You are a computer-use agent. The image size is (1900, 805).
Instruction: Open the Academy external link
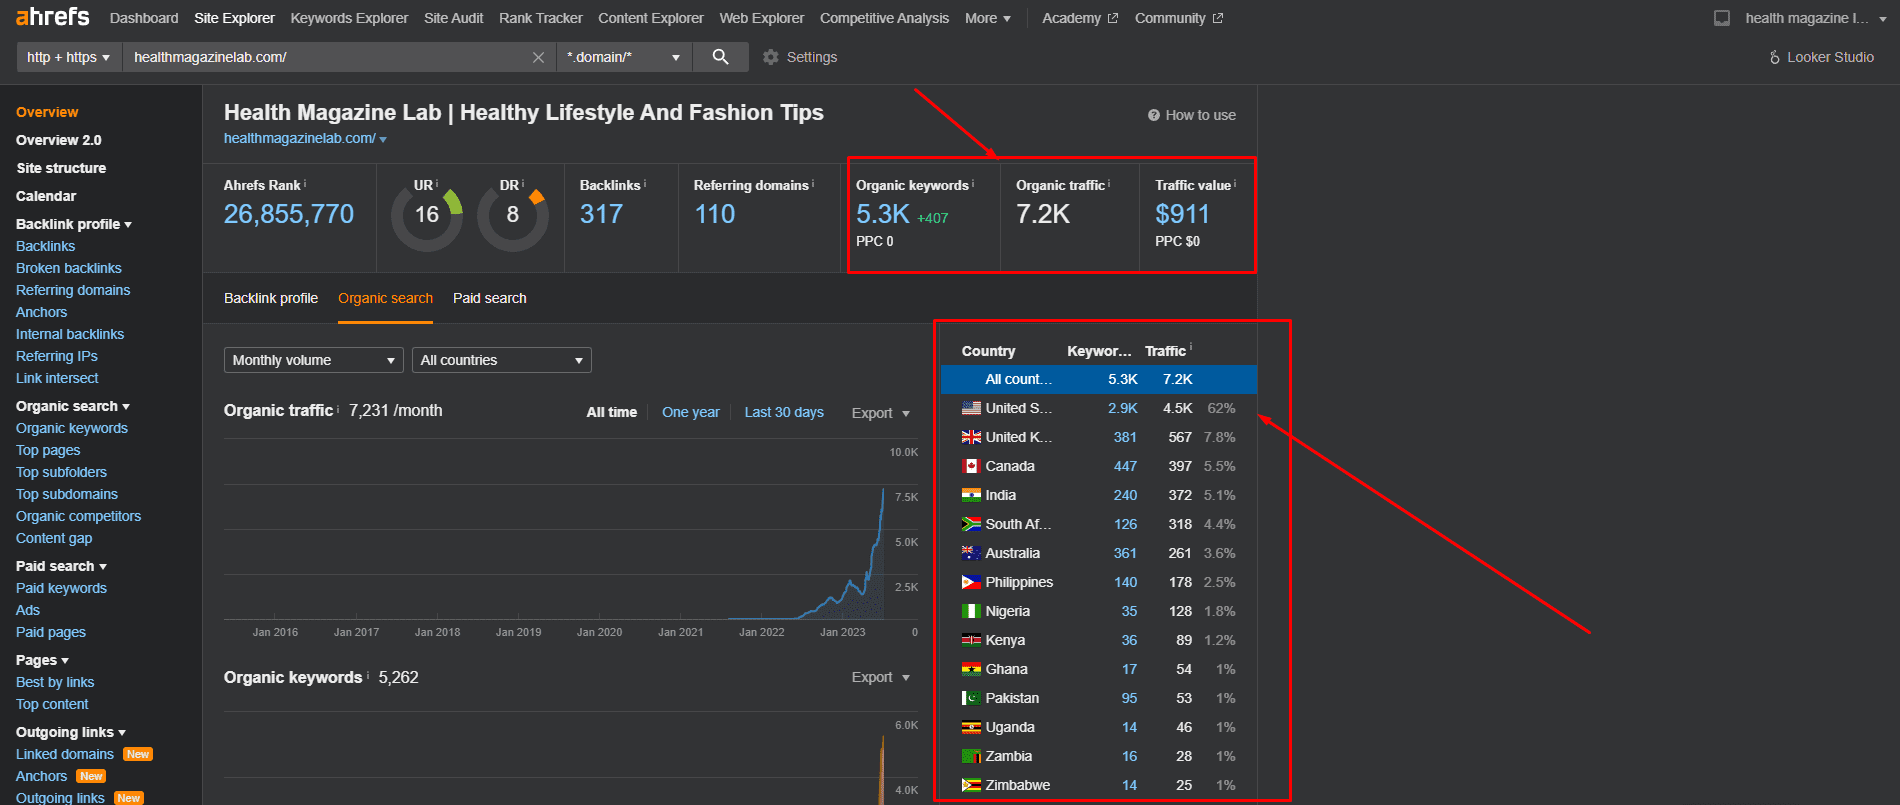[x=1080, y=18]
